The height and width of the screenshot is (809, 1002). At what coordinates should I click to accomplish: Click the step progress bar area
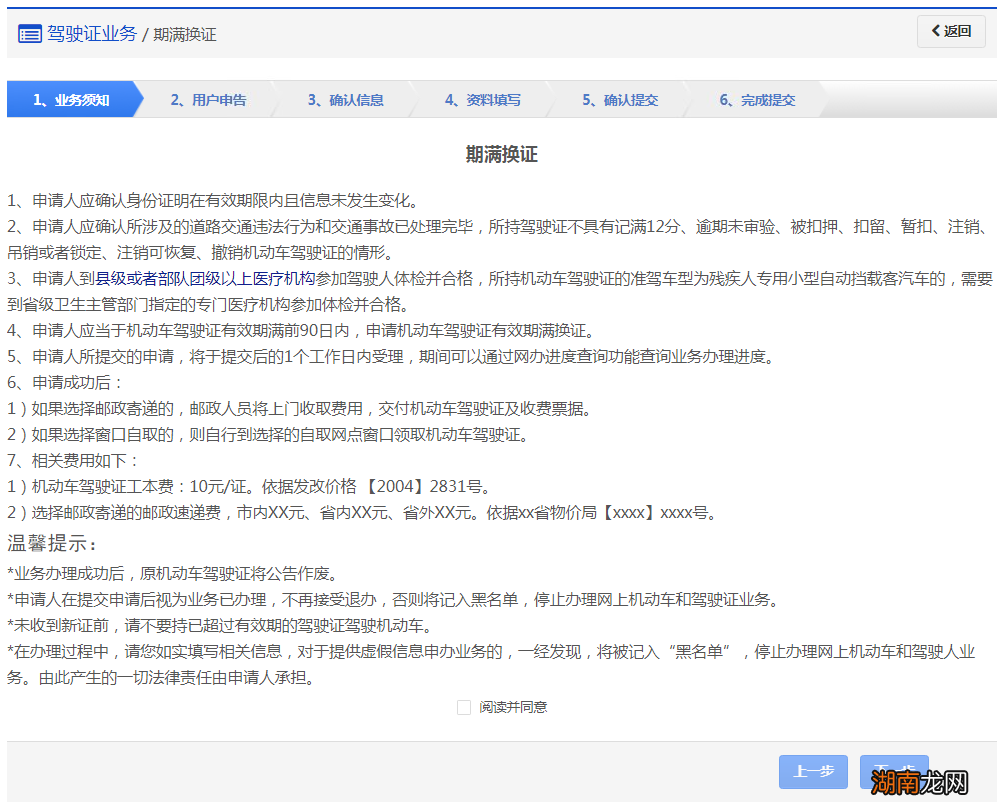(x=500, y=99)
